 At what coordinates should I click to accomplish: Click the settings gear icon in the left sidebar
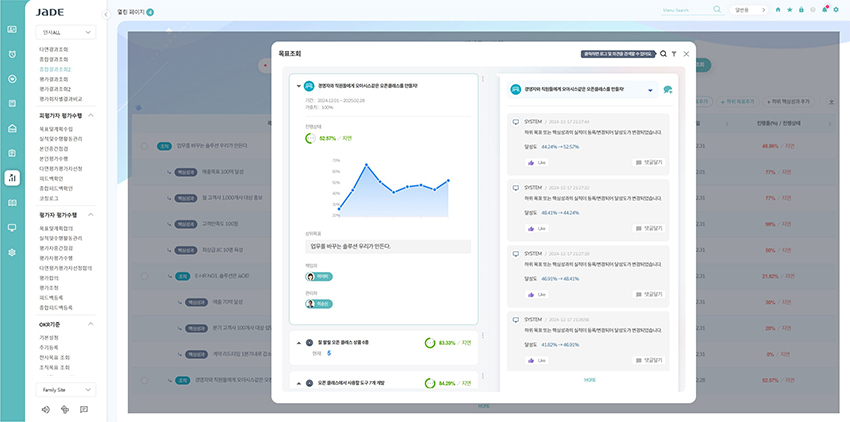click(x=12, y=252)
